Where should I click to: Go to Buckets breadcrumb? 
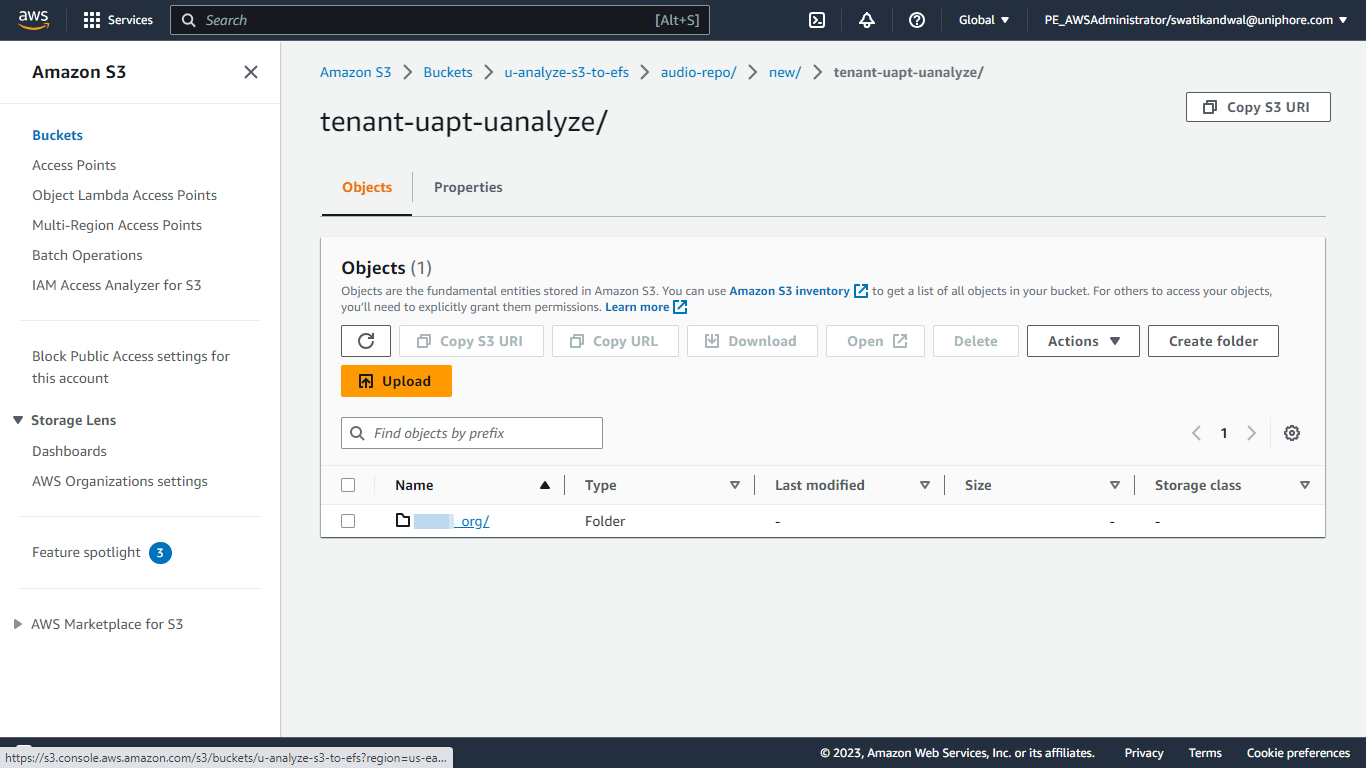tap(448, 72)
